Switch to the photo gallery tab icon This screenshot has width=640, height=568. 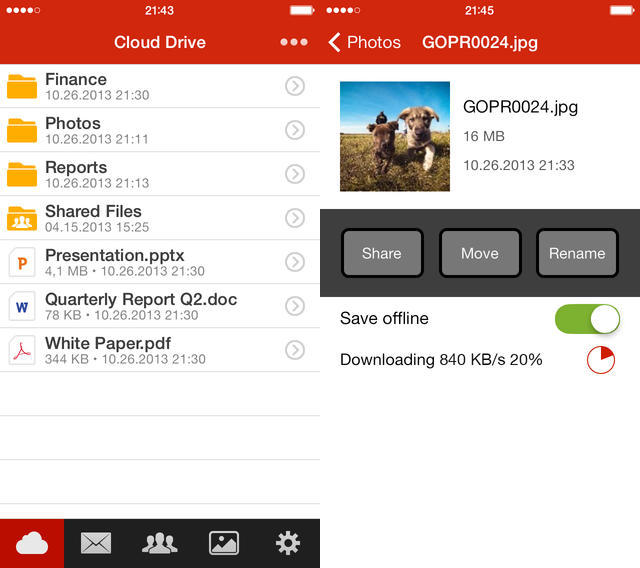click(224, 543)
